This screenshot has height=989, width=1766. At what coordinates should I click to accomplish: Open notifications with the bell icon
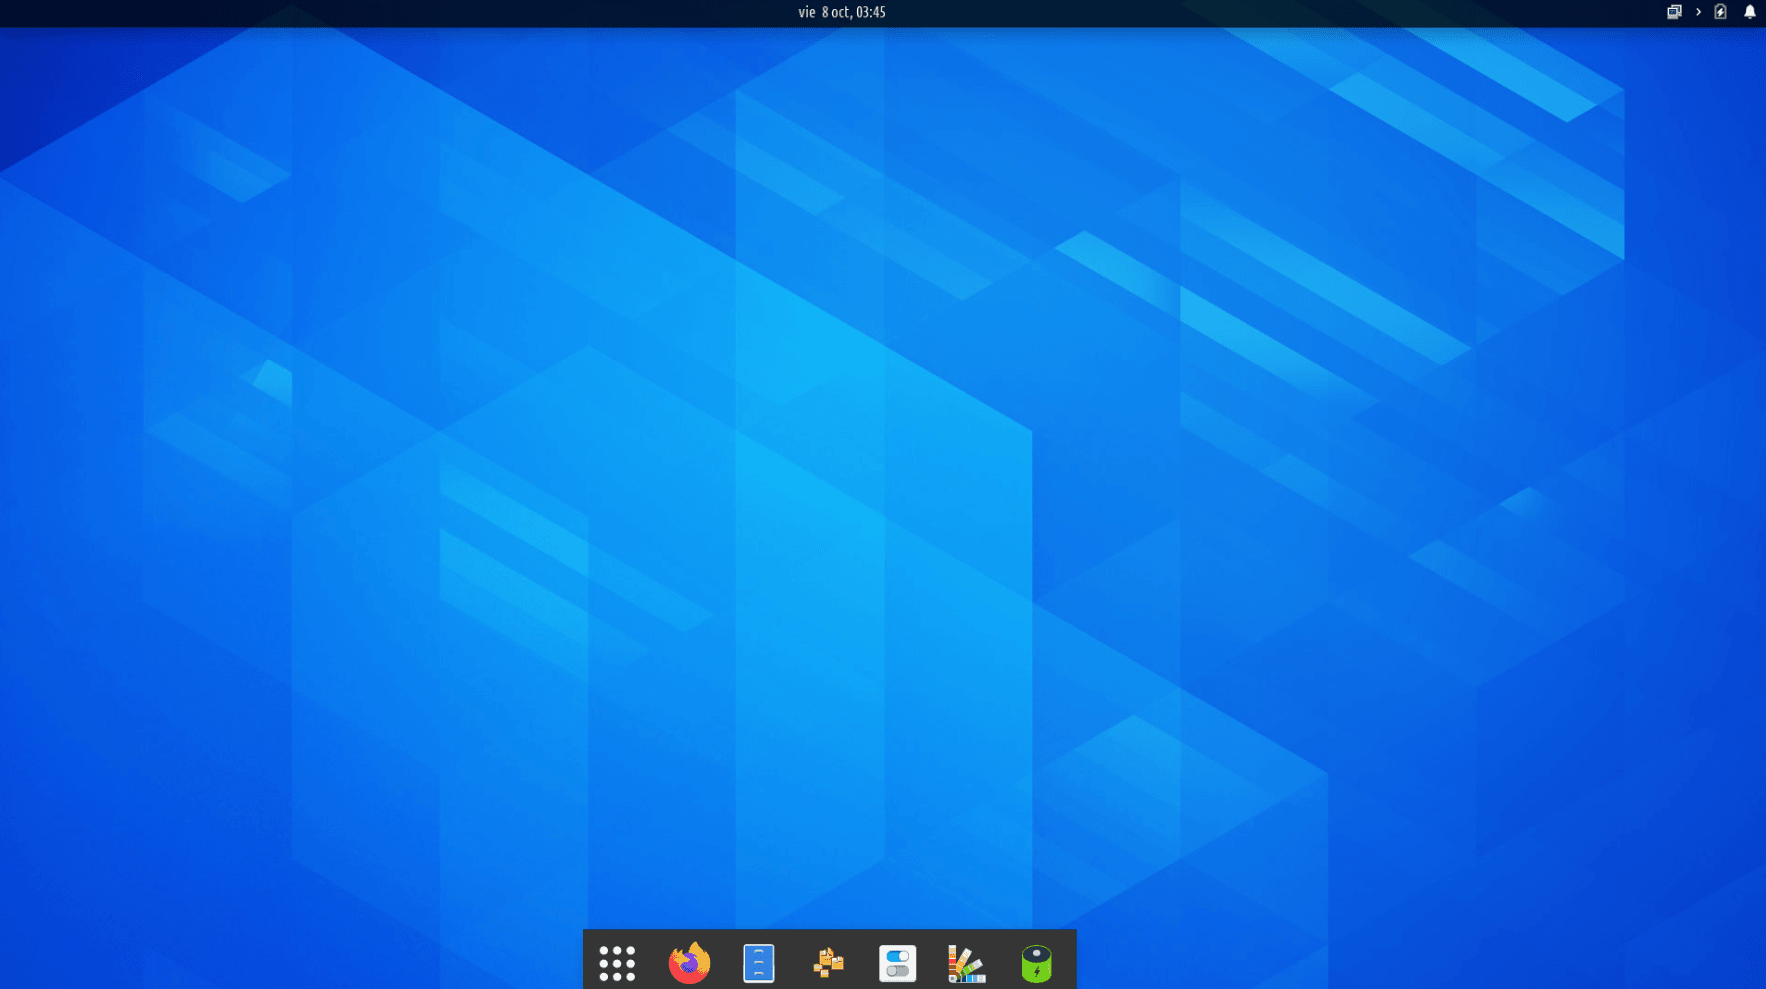click(1749, 12)
